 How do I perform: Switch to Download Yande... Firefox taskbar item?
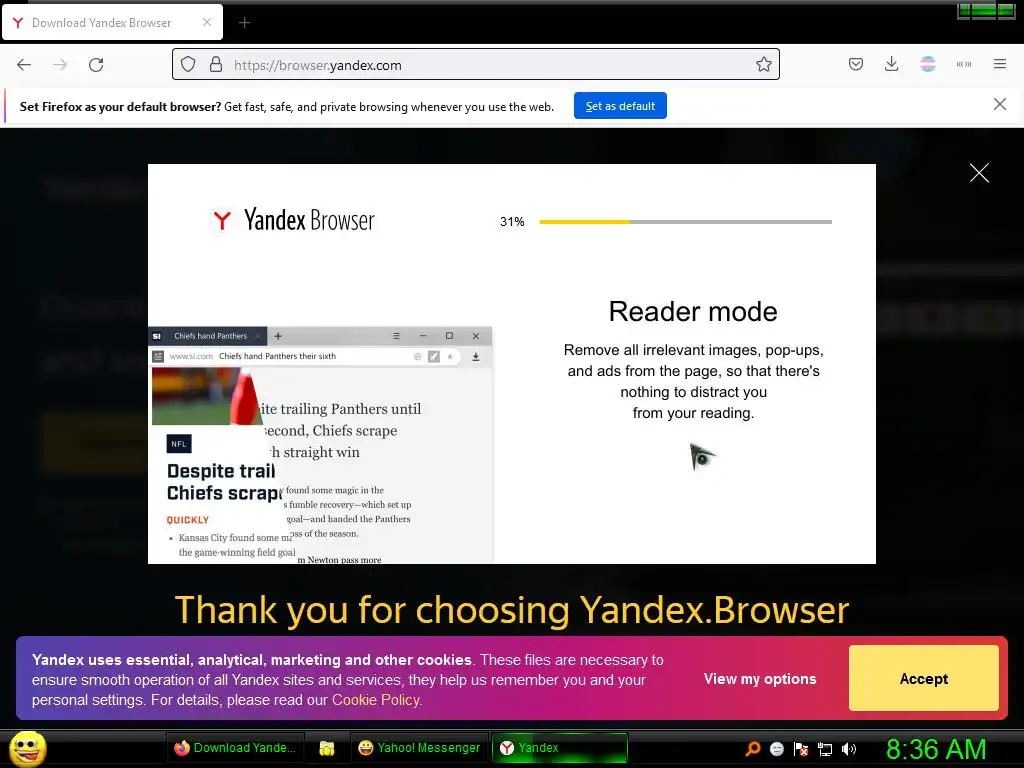tap(234, 748)
